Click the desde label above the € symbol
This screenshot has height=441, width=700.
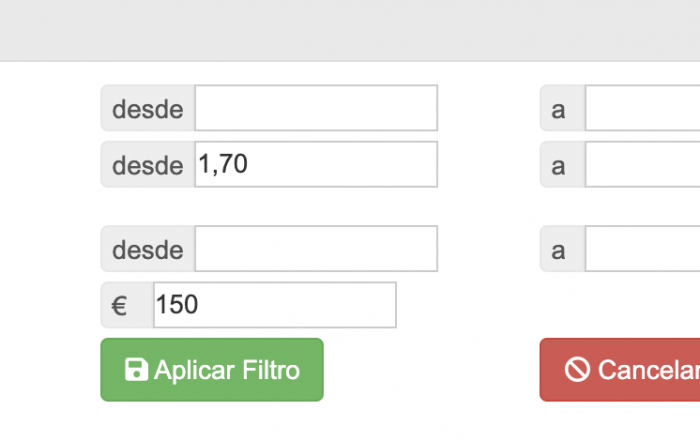pyautogui.click(x=148, y=249)
